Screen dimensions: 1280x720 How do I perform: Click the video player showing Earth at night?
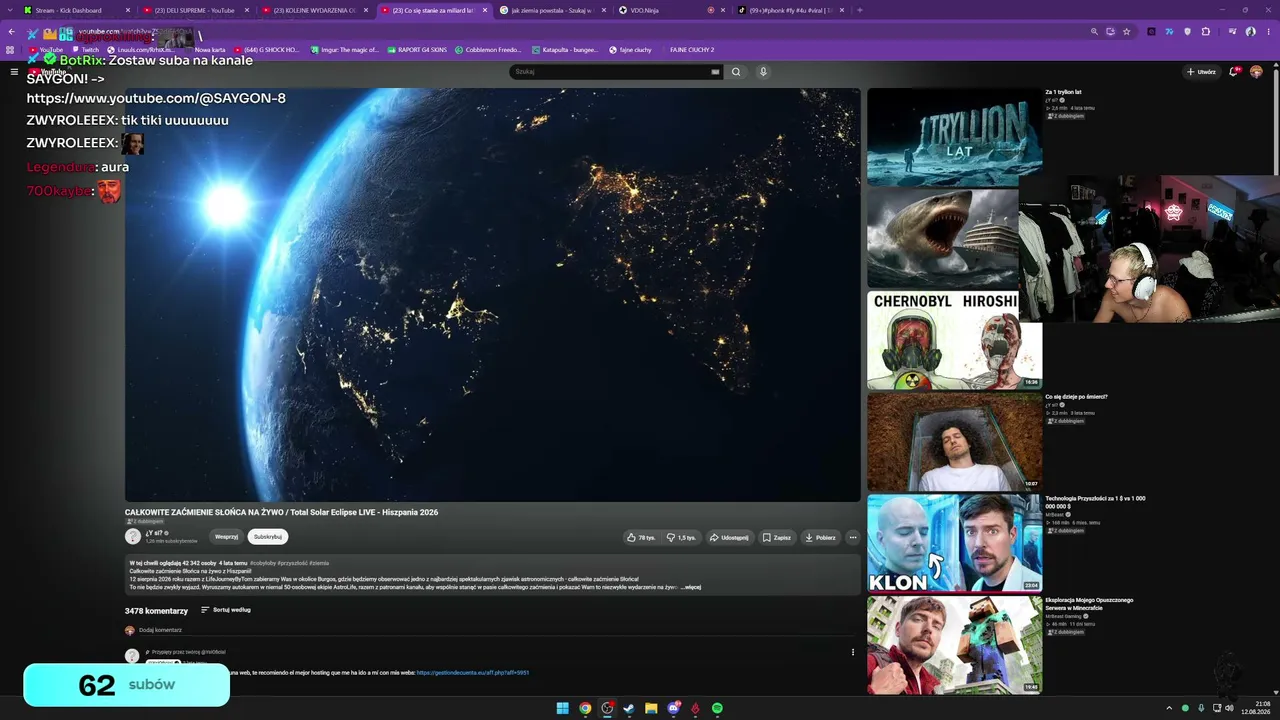492,295
